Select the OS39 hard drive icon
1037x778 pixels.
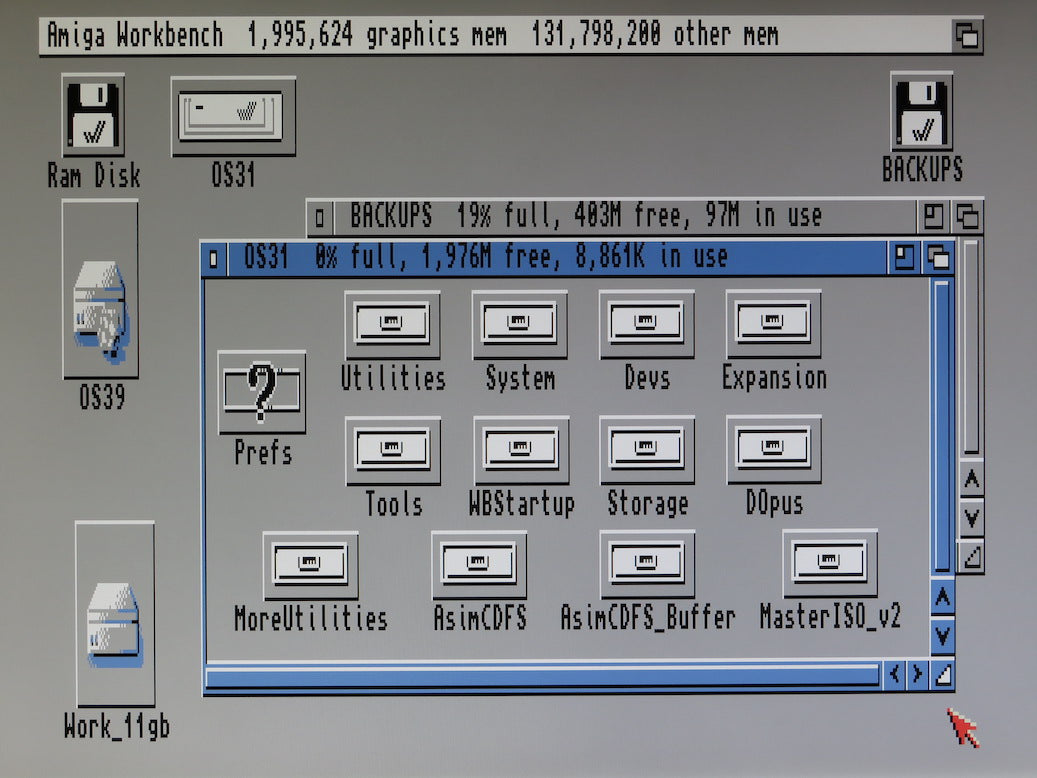click(101, 290)
